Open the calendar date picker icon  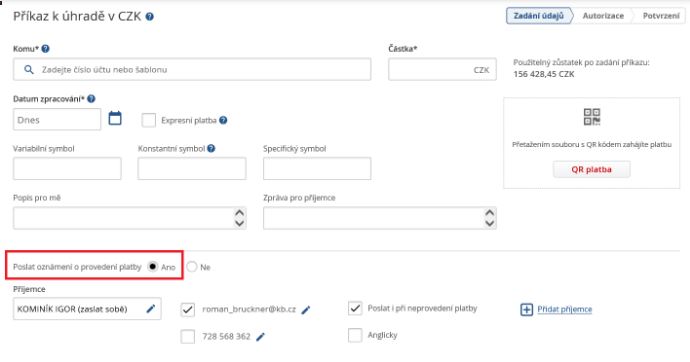pos(115,118)
